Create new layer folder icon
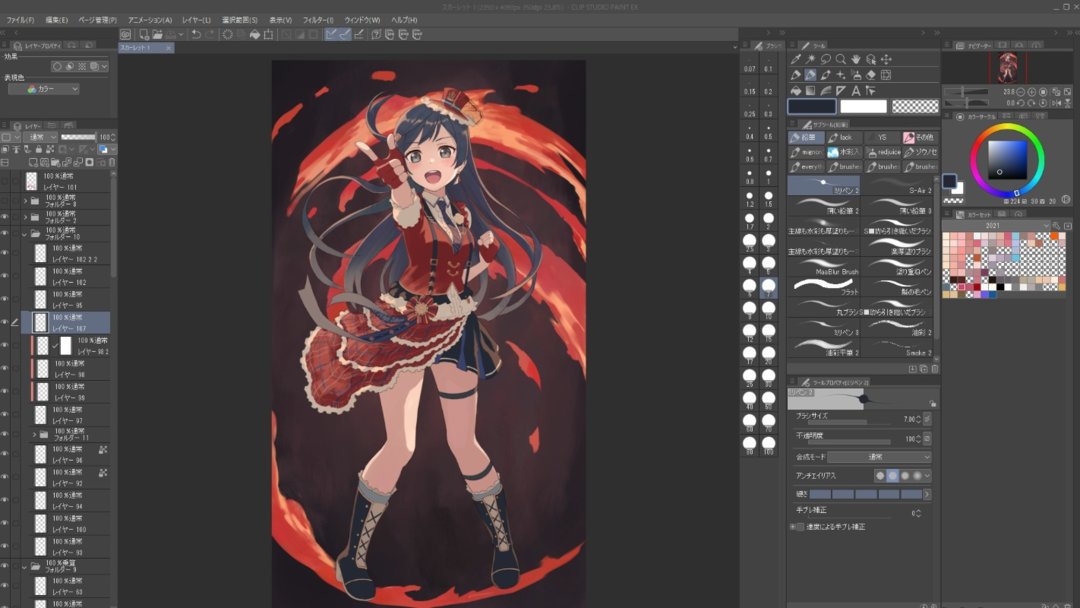Viewport: 1080px width, 608px height. coord(56,163)
